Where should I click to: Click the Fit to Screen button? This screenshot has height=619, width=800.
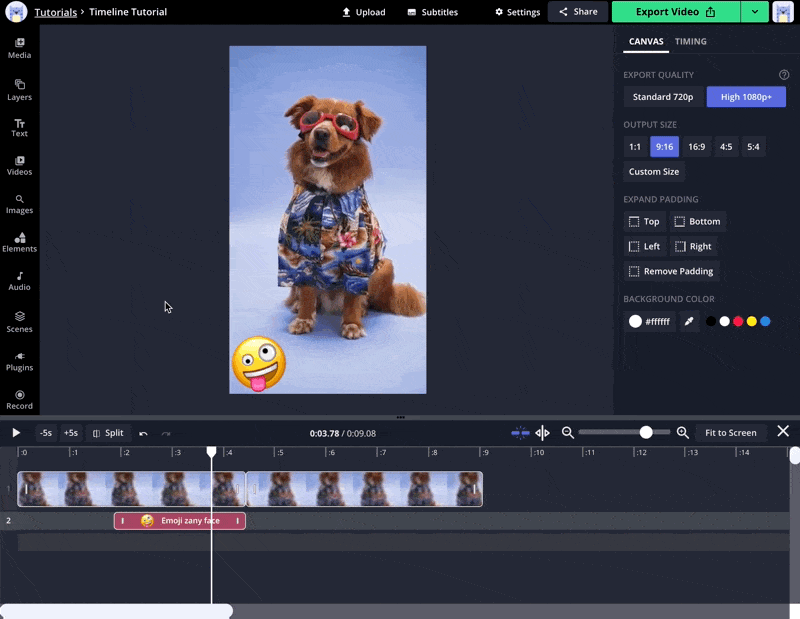coord(730,433)
